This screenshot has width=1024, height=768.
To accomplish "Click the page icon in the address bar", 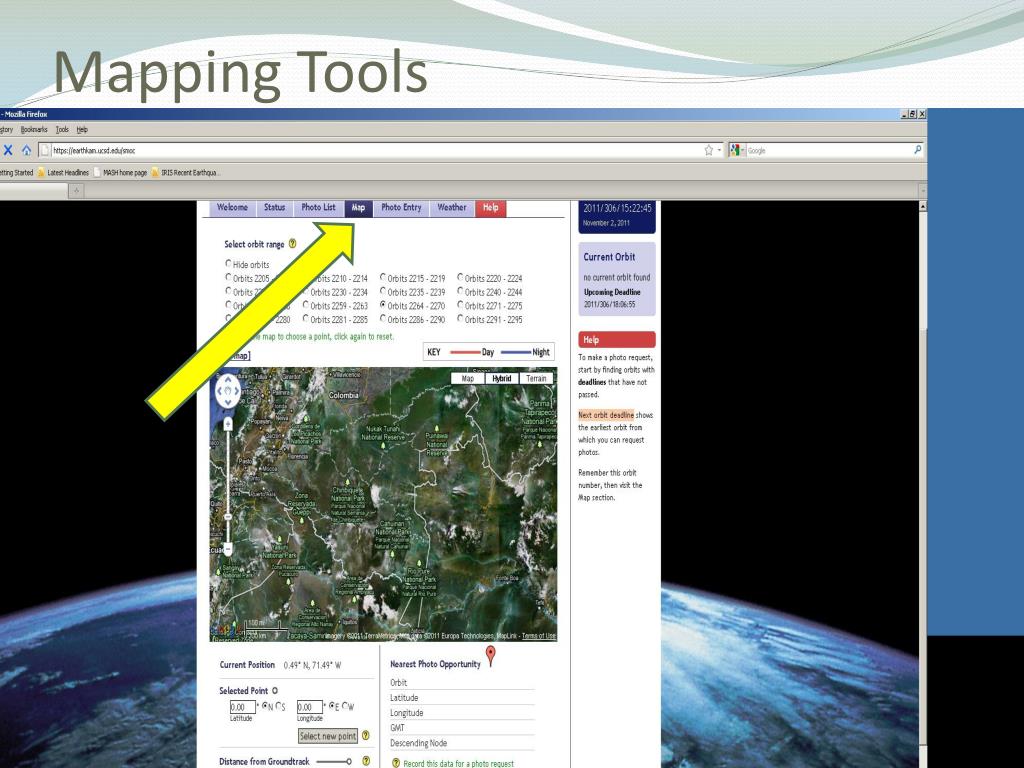I will pos(44,150).
